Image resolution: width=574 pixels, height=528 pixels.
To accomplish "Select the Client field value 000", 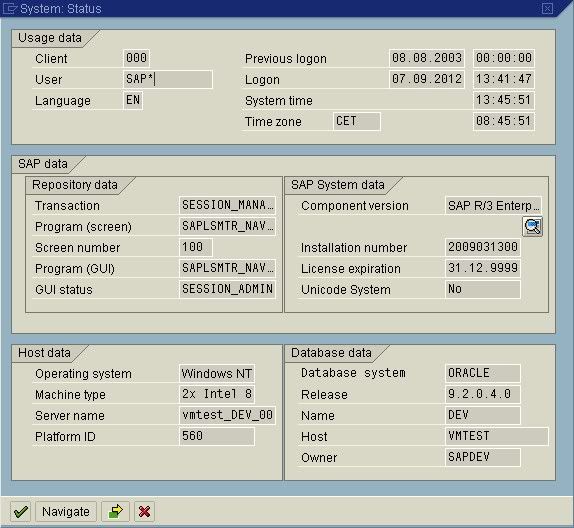I will [x=136, y=58].
